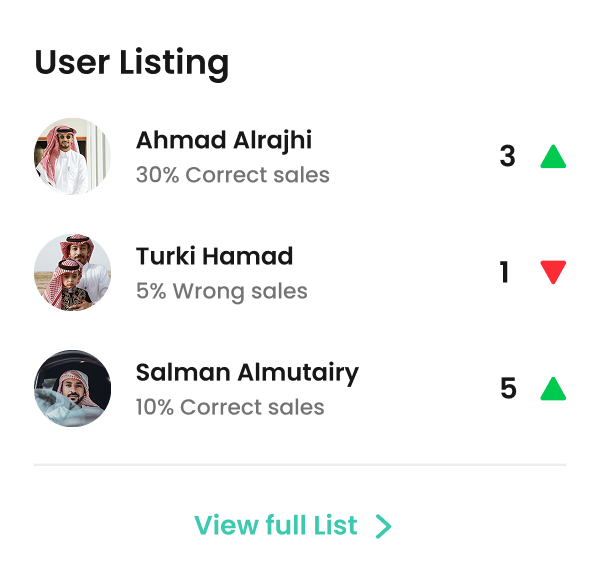Viewport: 600px width, 587px height.
Task: Click the green up arrow beside Salman Almutairy
Action: pos(553,388)
